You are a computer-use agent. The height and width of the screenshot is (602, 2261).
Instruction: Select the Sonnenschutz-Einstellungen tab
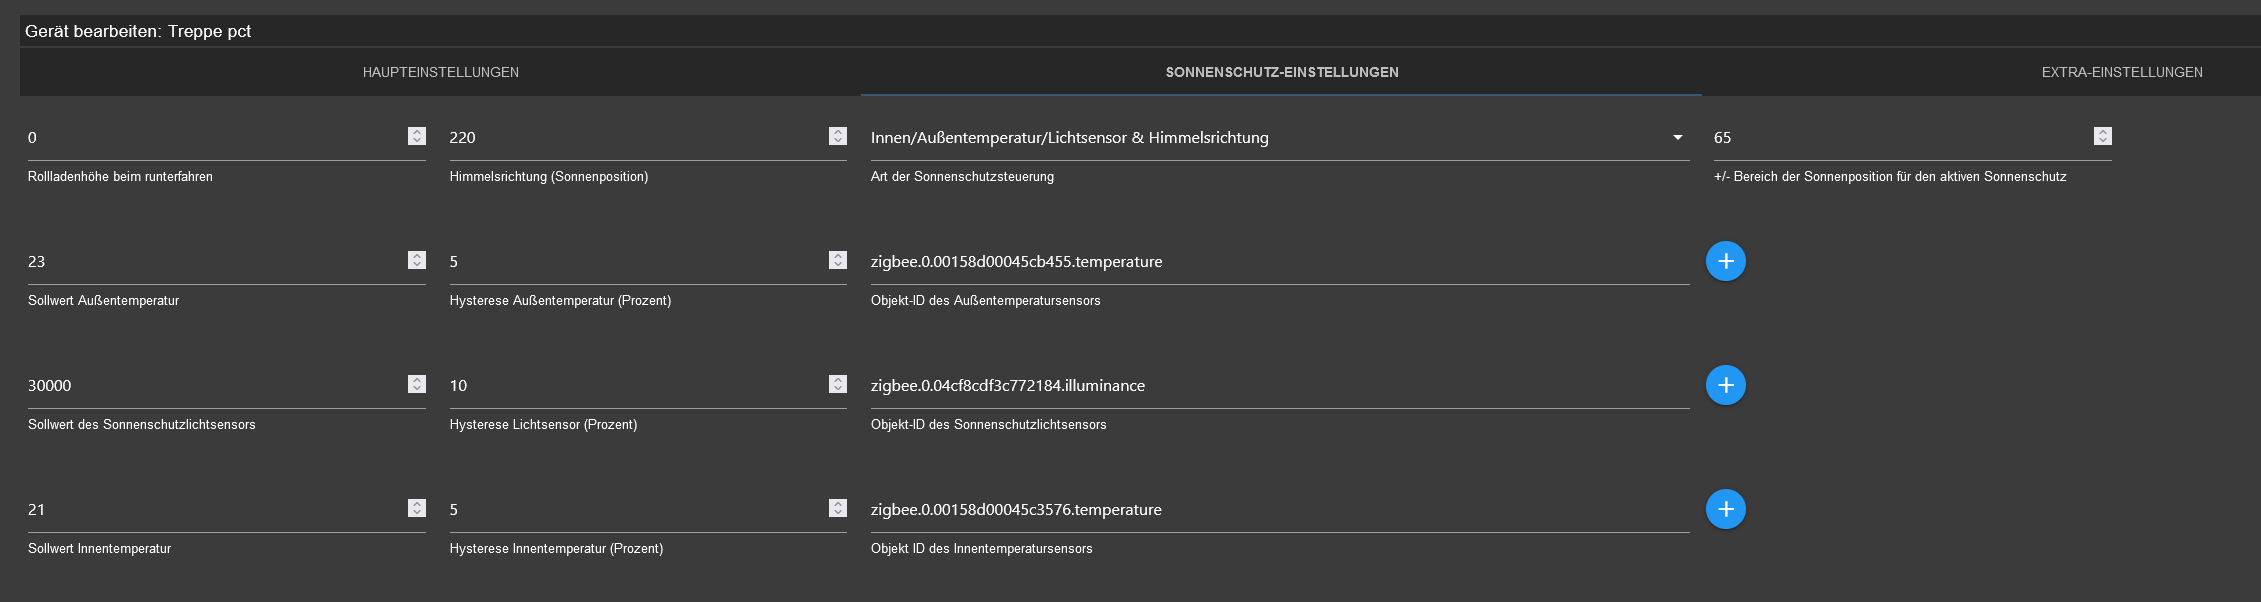[1281, 72]
